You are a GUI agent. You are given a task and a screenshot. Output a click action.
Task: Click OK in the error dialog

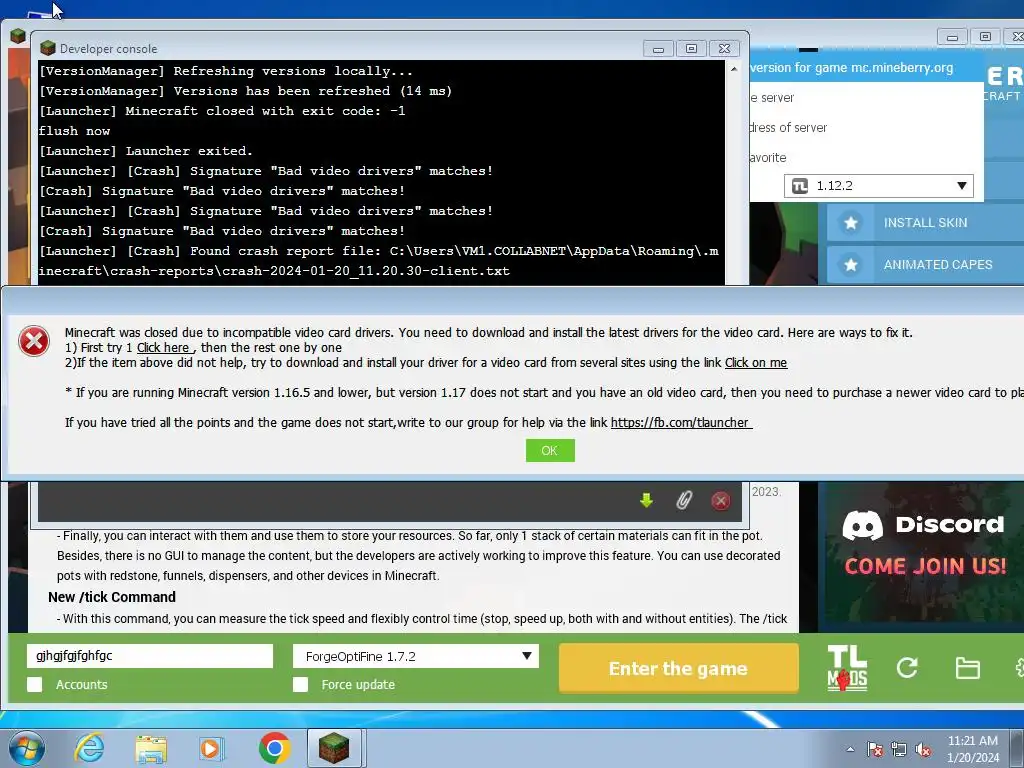(x=550, y=451)
